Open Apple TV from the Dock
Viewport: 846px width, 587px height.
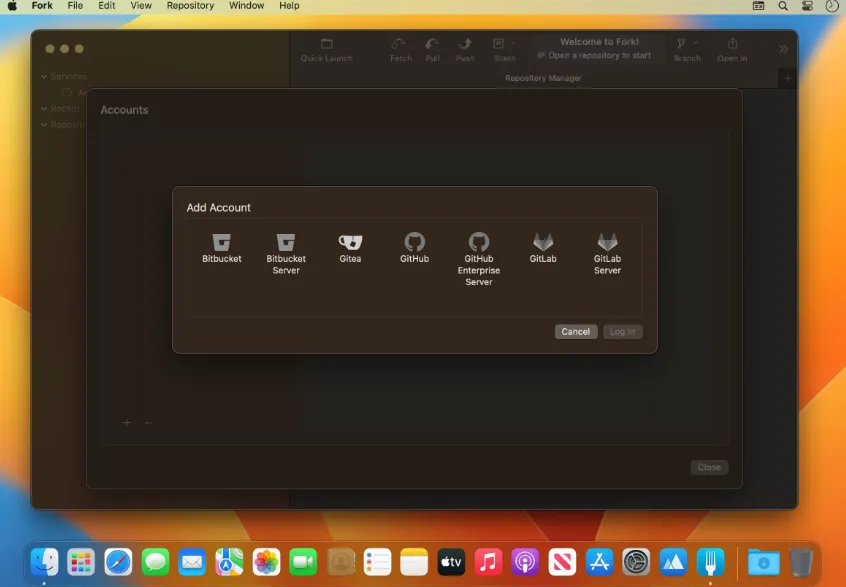click(x=451, y=562)
